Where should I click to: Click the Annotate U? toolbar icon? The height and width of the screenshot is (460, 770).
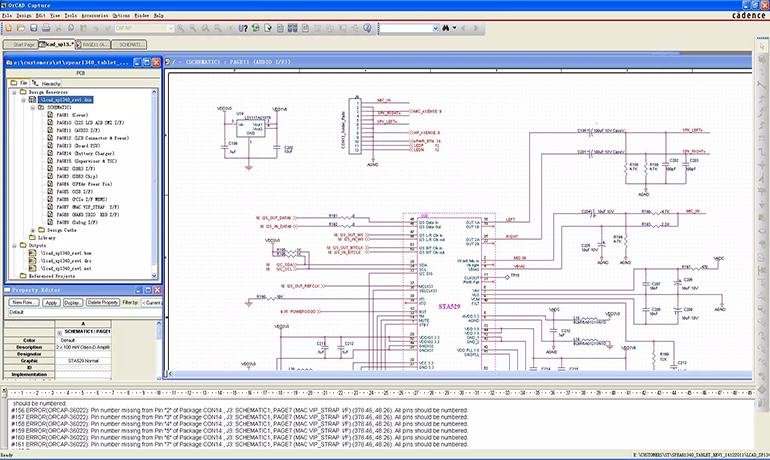click(x=243, y=28)
